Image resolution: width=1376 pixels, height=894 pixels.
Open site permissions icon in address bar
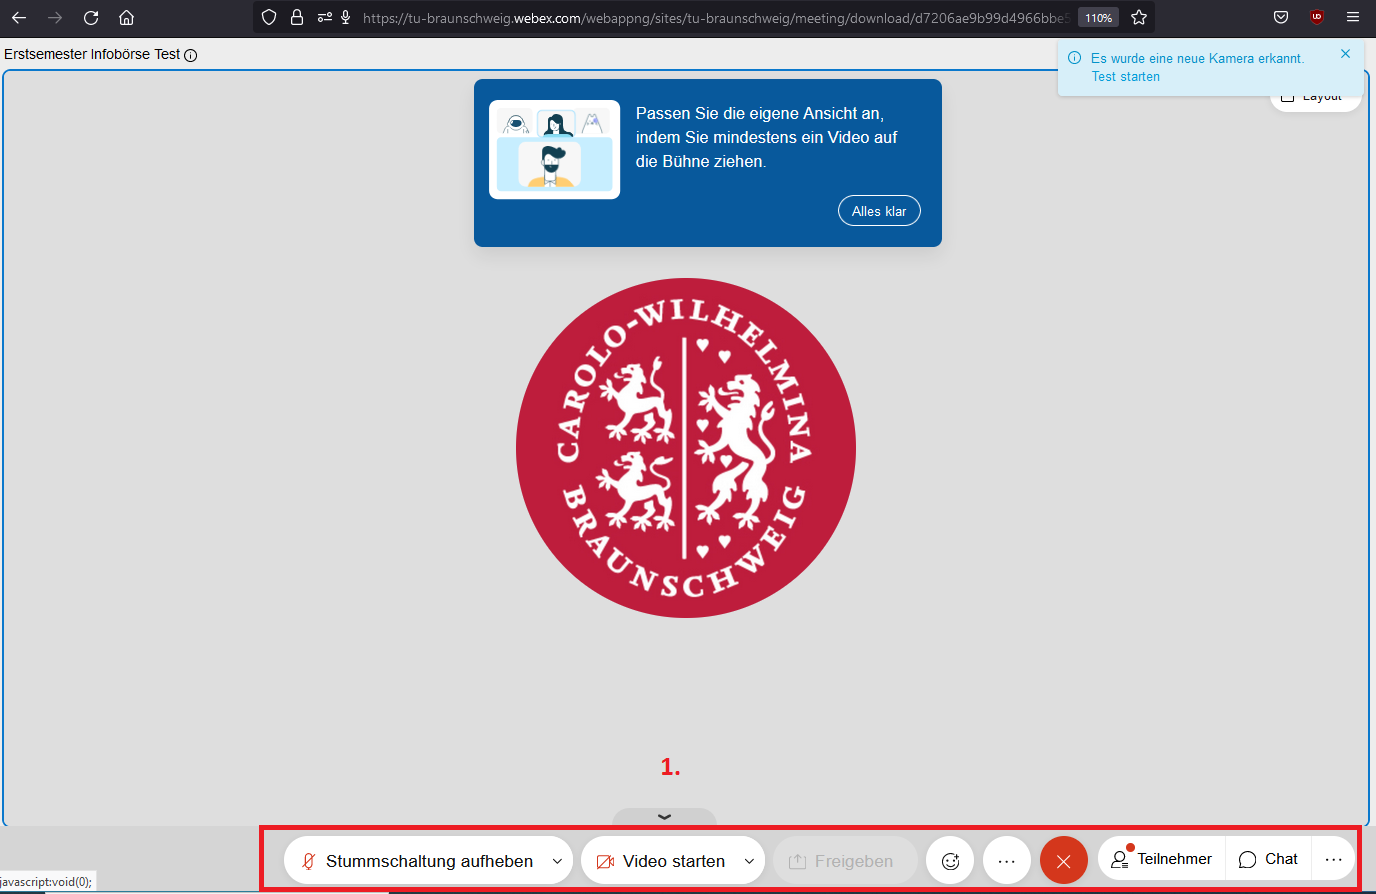(324, 17)
